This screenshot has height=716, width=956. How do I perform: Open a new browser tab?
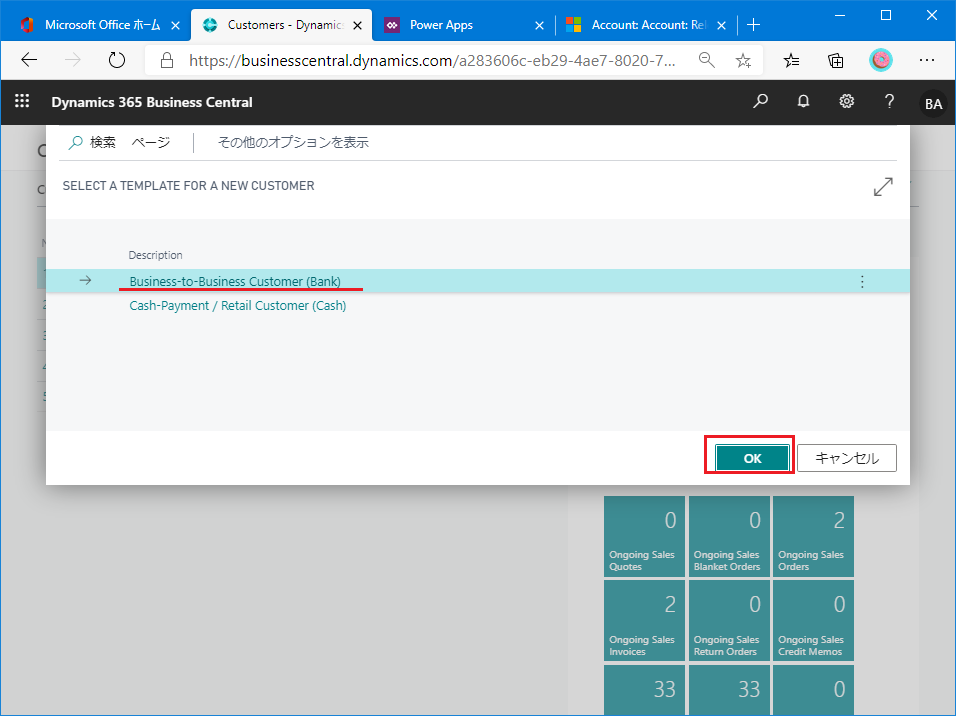754,24
